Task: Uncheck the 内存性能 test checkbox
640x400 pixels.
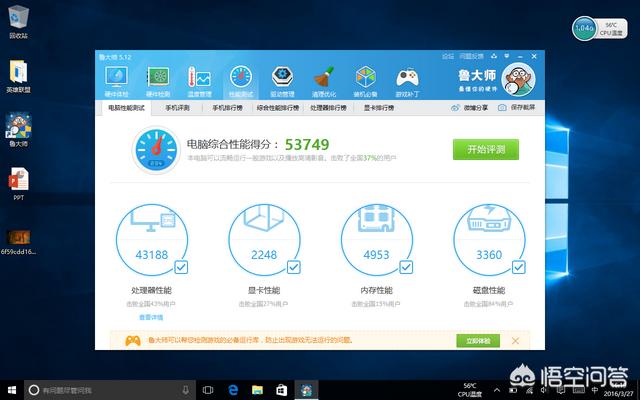Action: click(407, 267)
